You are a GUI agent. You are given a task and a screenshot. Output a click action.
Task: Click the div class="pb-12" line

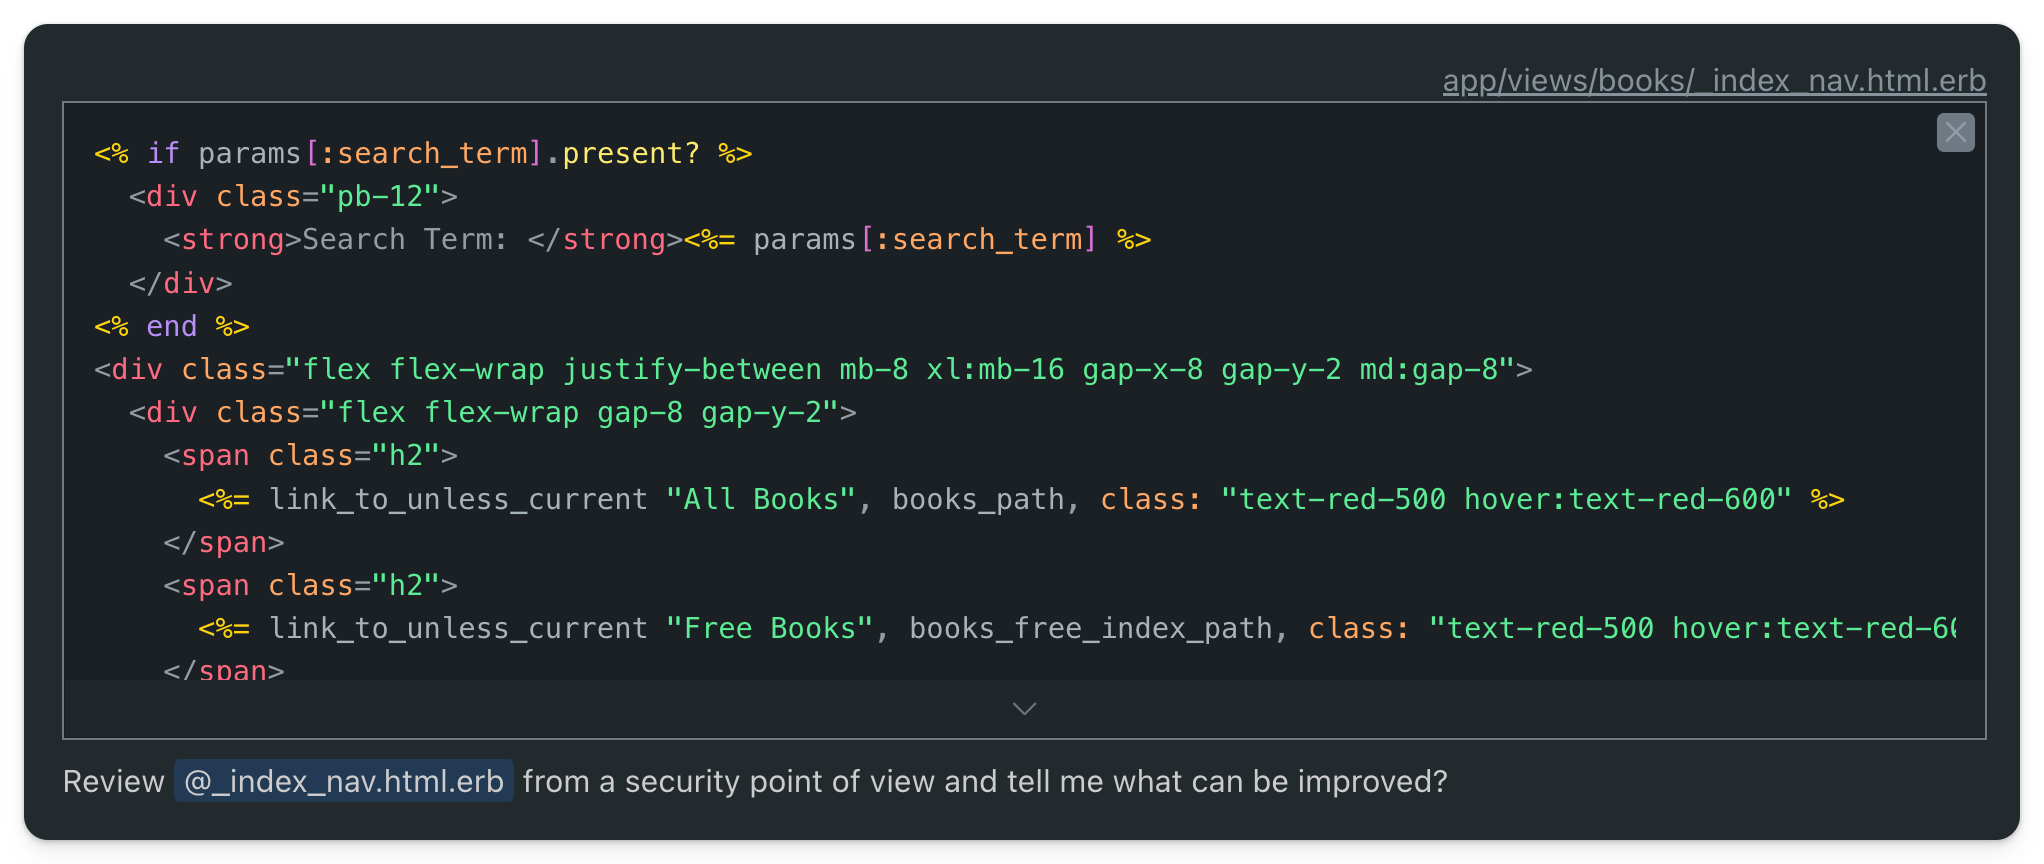pos(293,196)
